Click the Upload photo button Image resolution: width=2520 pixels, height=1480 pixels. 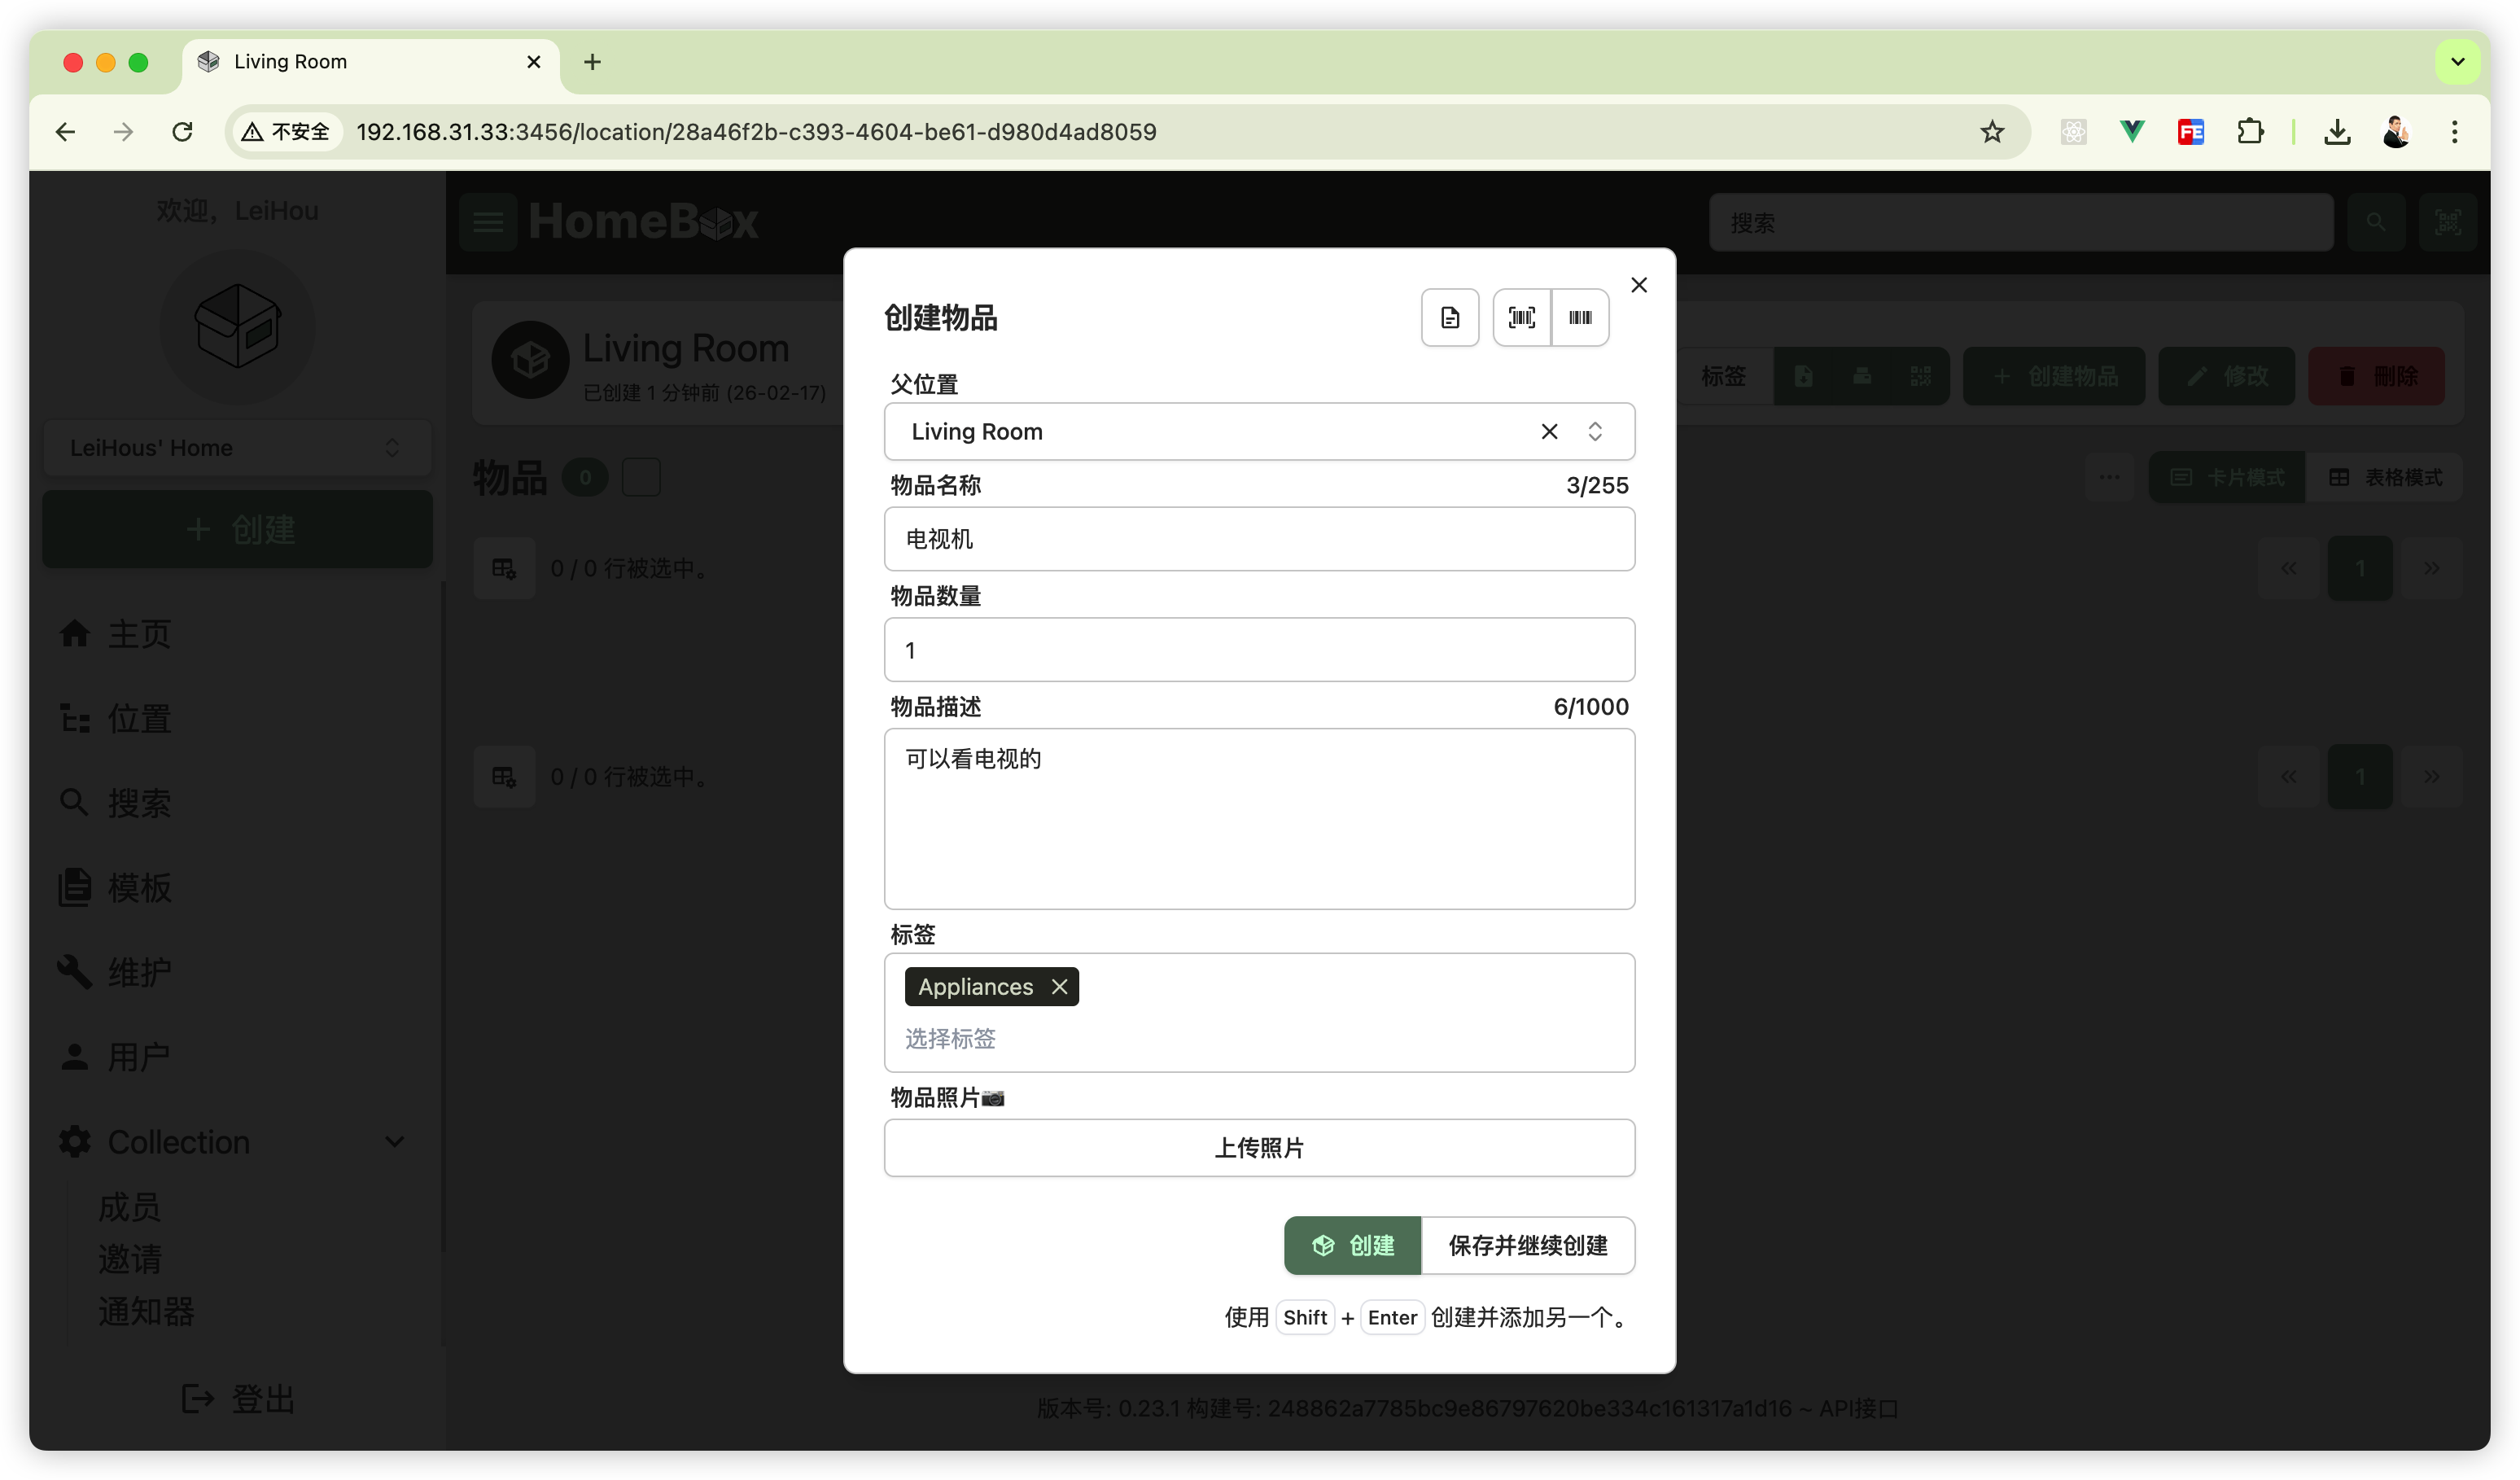pos(1258,1148)
